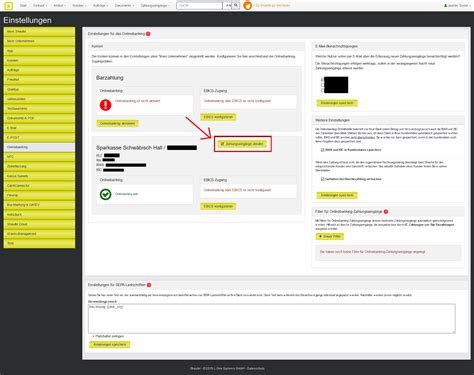
Task: Click the red help badge next to SEPA-Lastschriften
Action: point(149,285)
